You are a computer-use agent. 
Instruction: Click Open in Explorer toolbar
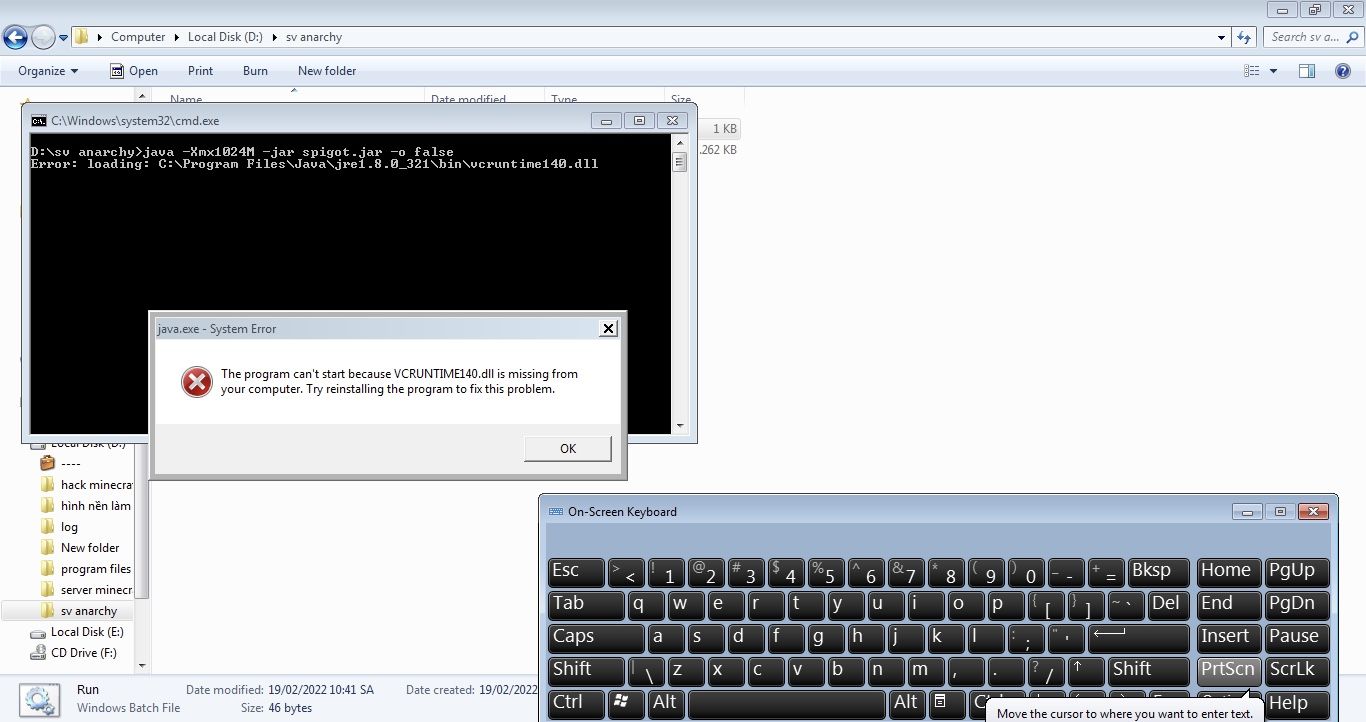point(134,71)
